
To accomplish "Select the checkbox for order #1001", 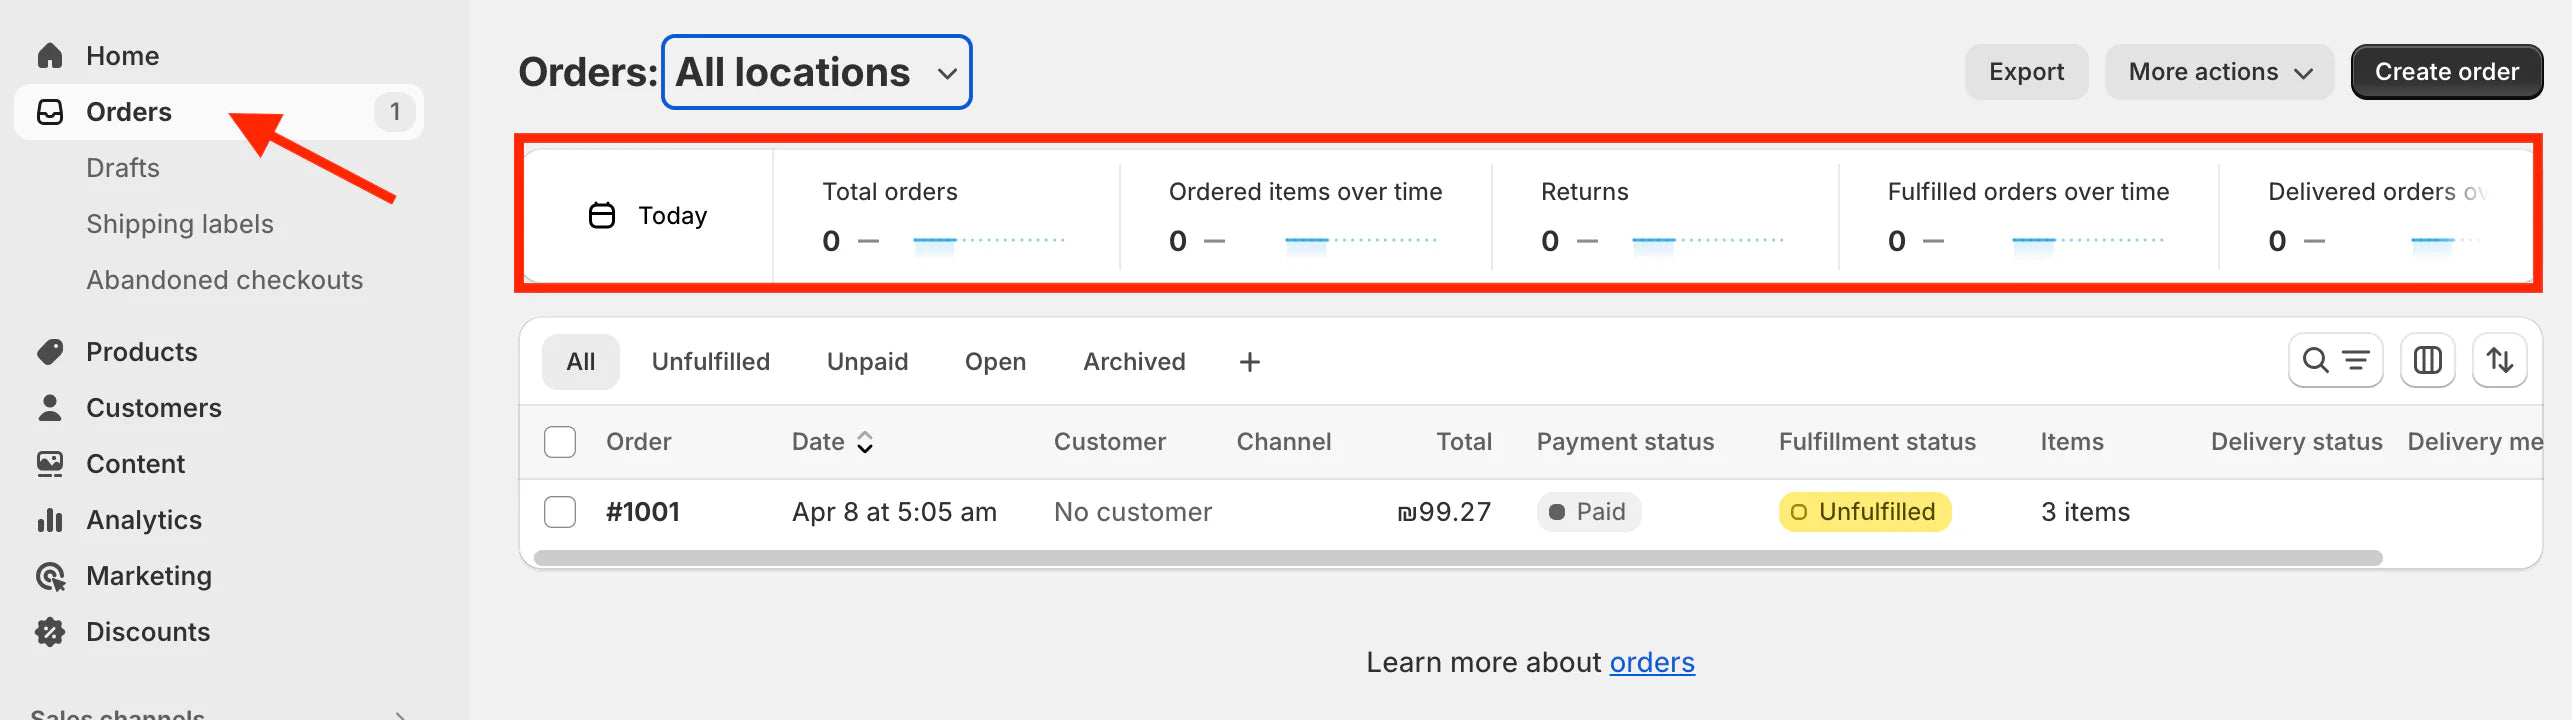I will pos(560,512).
